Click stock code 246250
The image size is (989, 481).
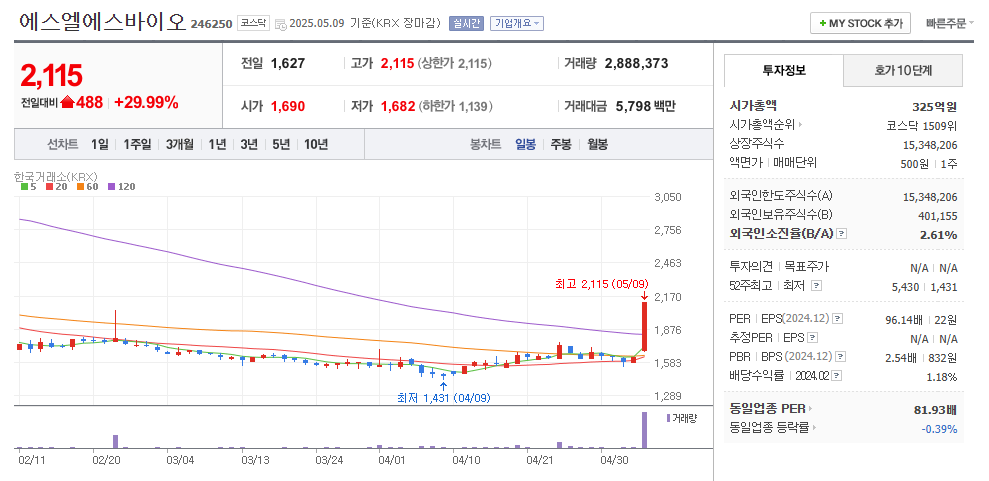click(212, 25)
